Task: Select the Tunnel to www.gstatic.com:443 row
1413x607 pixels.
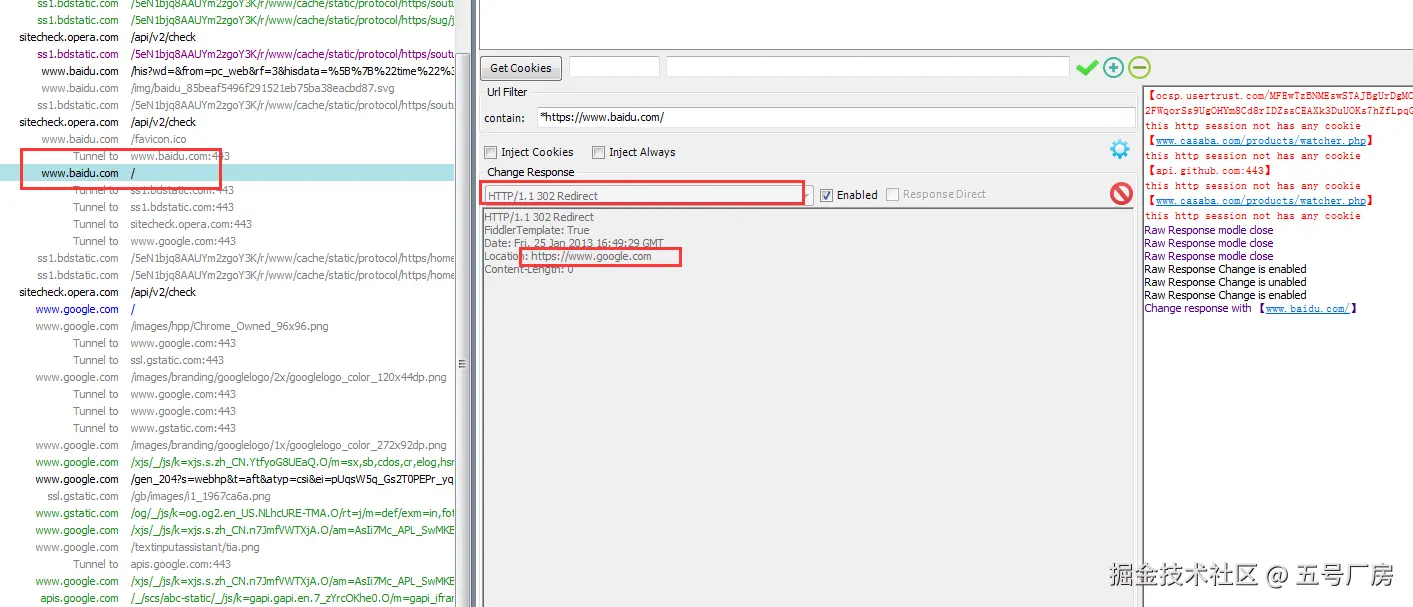Action: [x=227, y=428]
